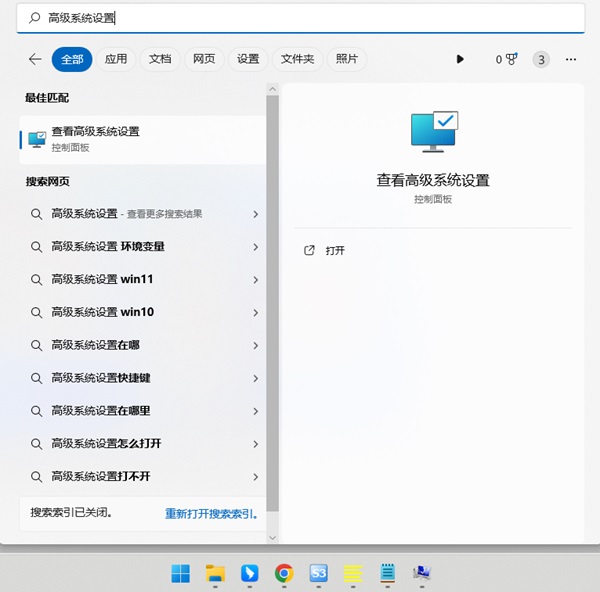The image size is (600, 592).
Task: Click the account avatar labeled 3
Action: tap(541, 59)
